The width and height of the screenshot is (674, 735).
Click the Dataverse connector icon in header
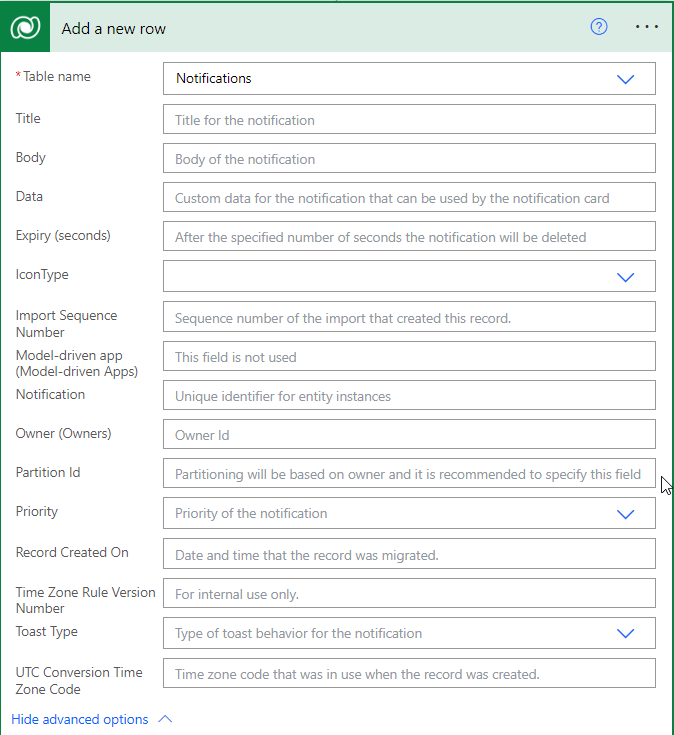(x=26, y=28)
